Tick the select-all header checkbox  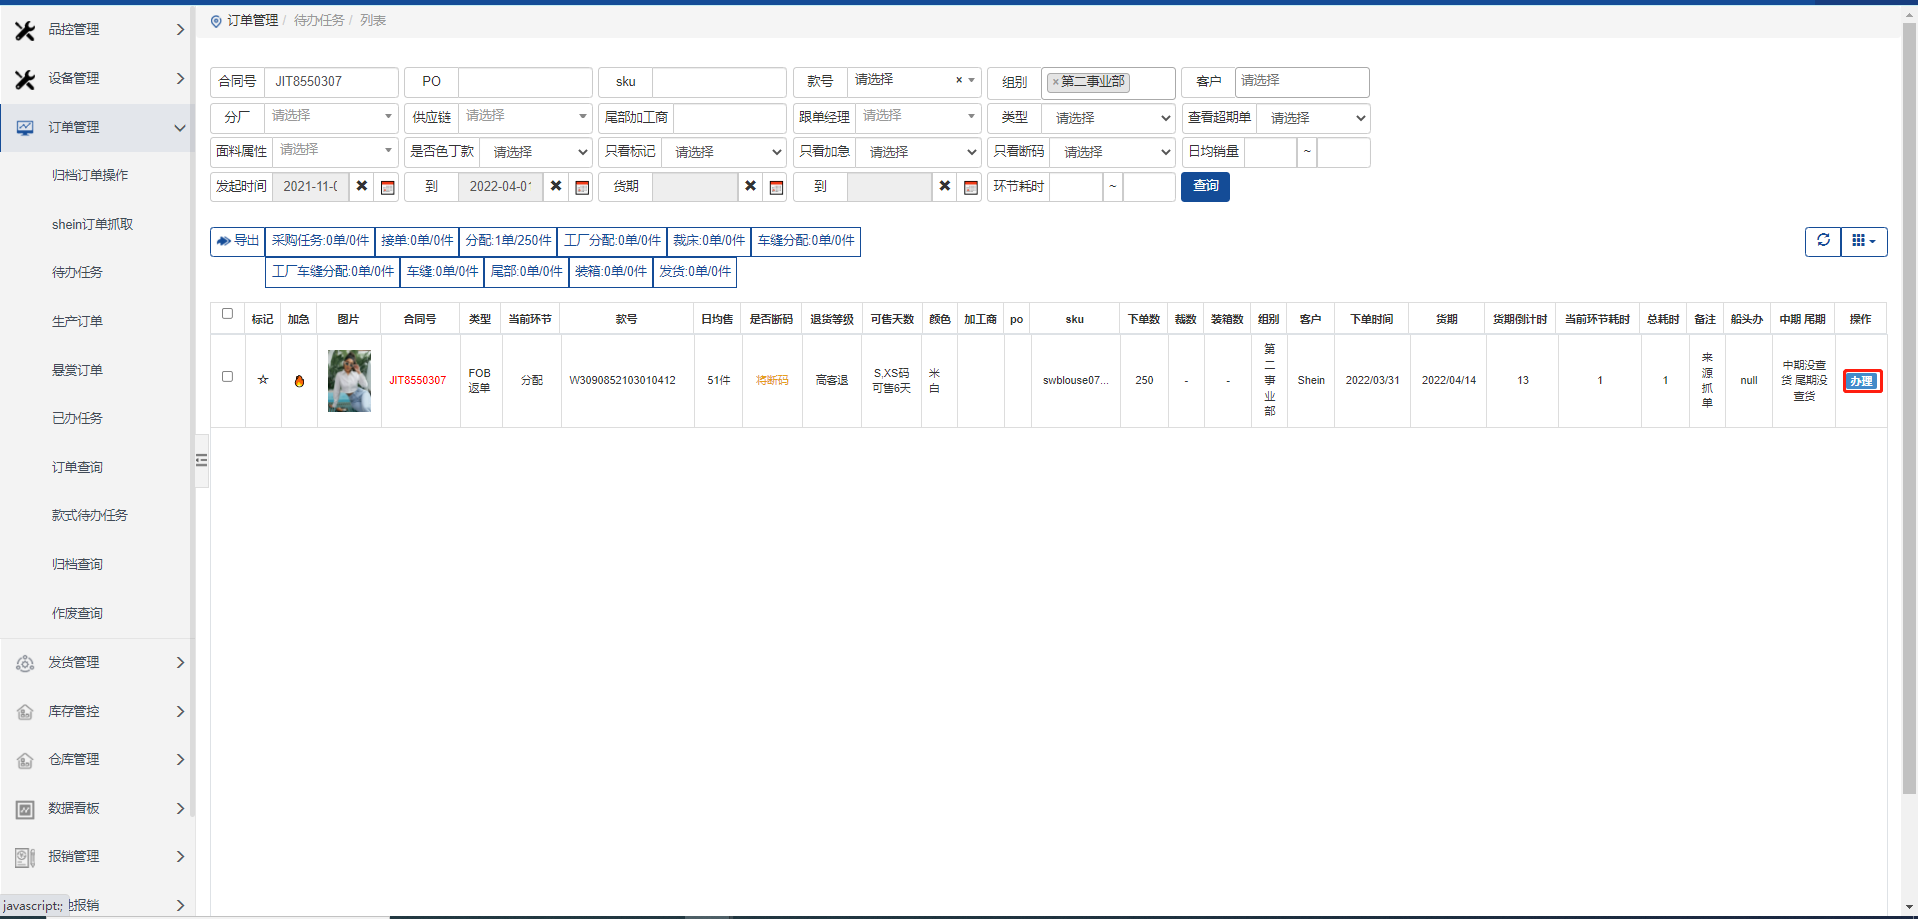[x=227, y=314]
